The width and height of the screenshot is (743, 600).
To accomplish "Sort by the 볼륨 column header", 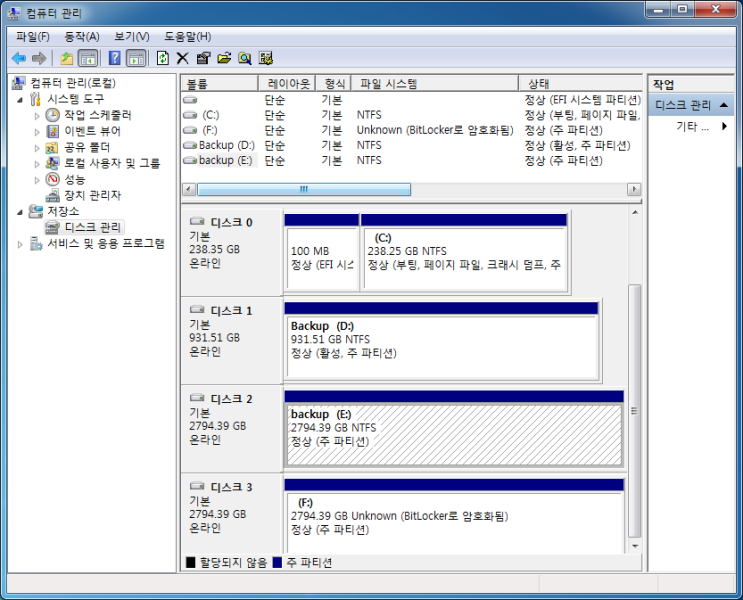I will [219, 83].
